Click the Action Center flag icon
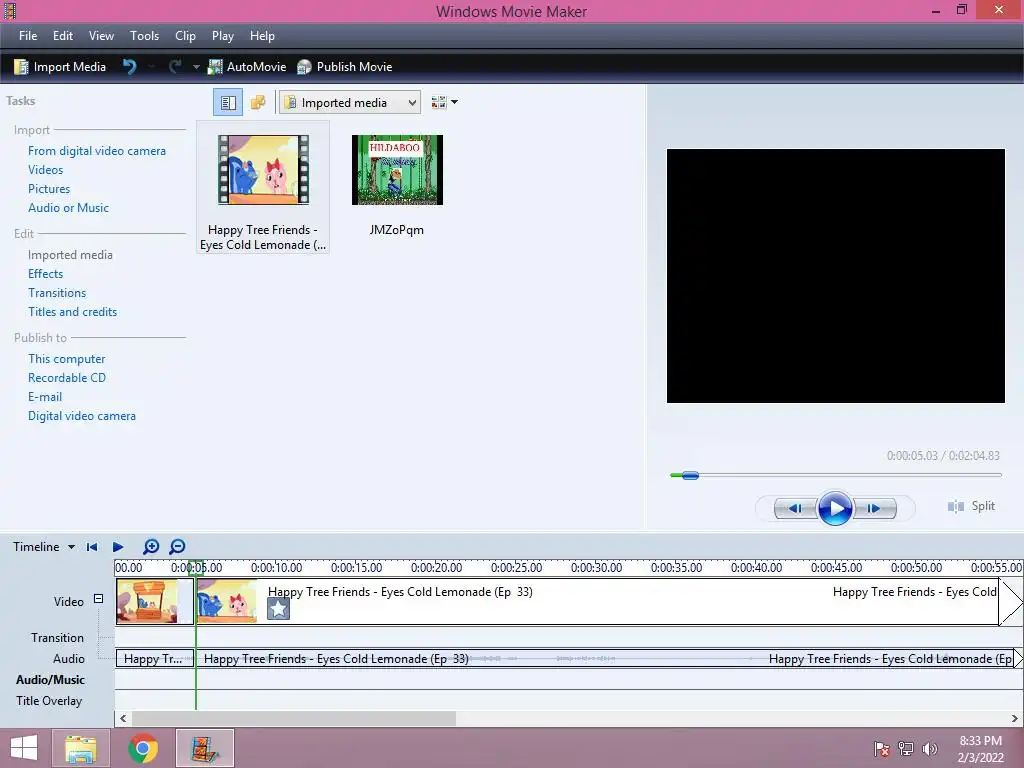Screen dimensions: 1024x768 coord(882,748)
